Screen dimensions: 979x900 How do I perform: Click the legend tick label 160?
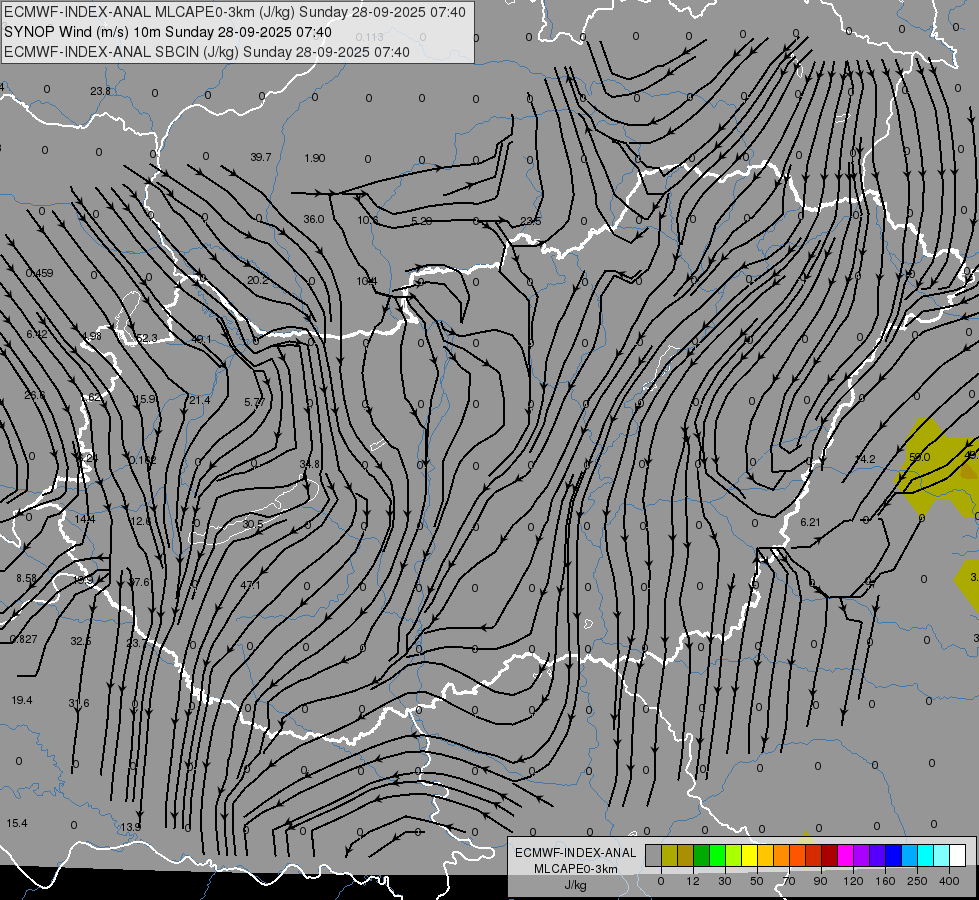[x=885, y=881]
